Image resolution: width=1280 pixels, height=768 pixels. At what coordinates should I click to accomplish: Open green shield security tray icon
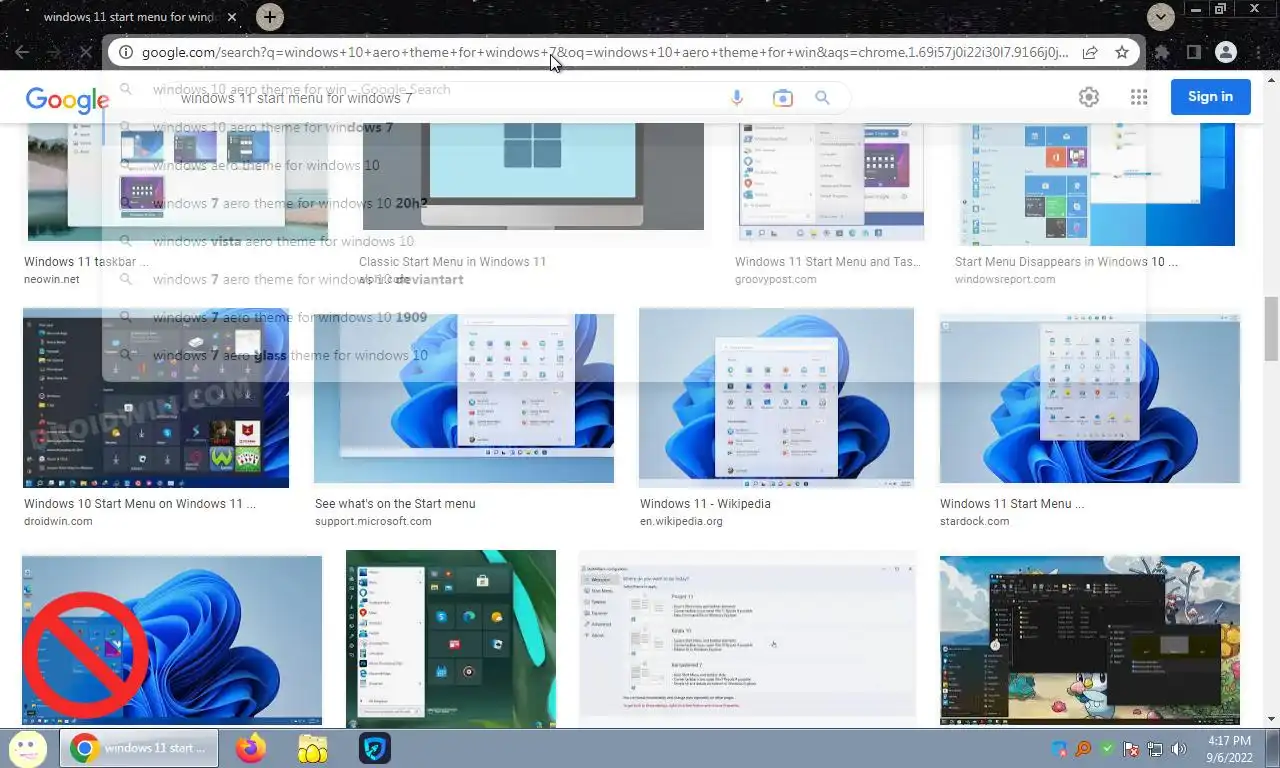1107,748
